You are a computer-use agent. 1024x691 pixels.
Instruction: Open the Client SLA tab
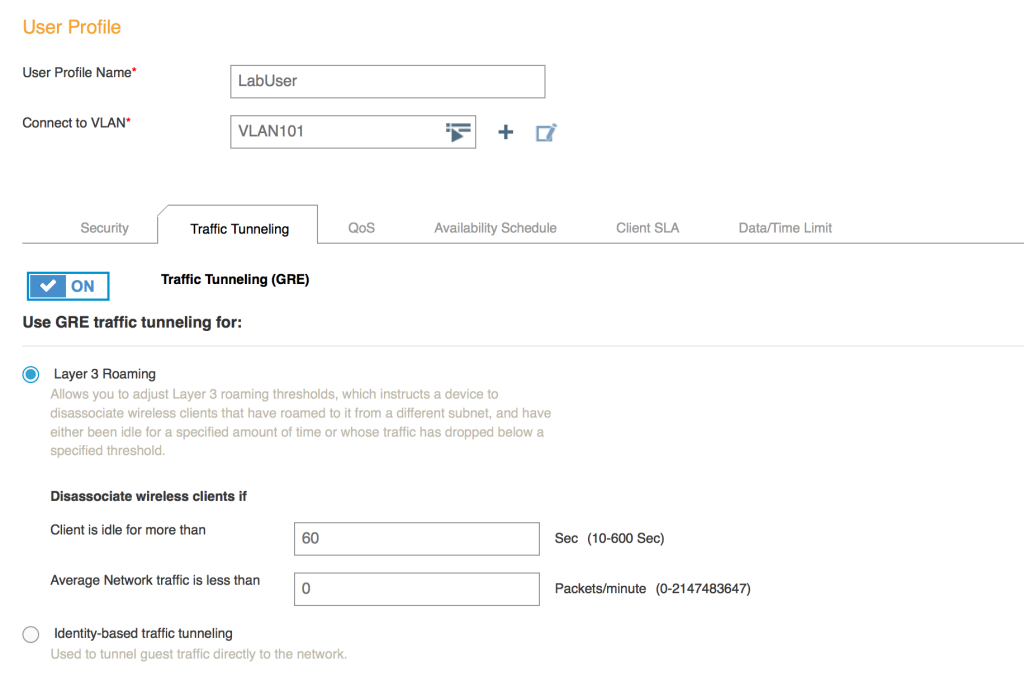point(648,228)
